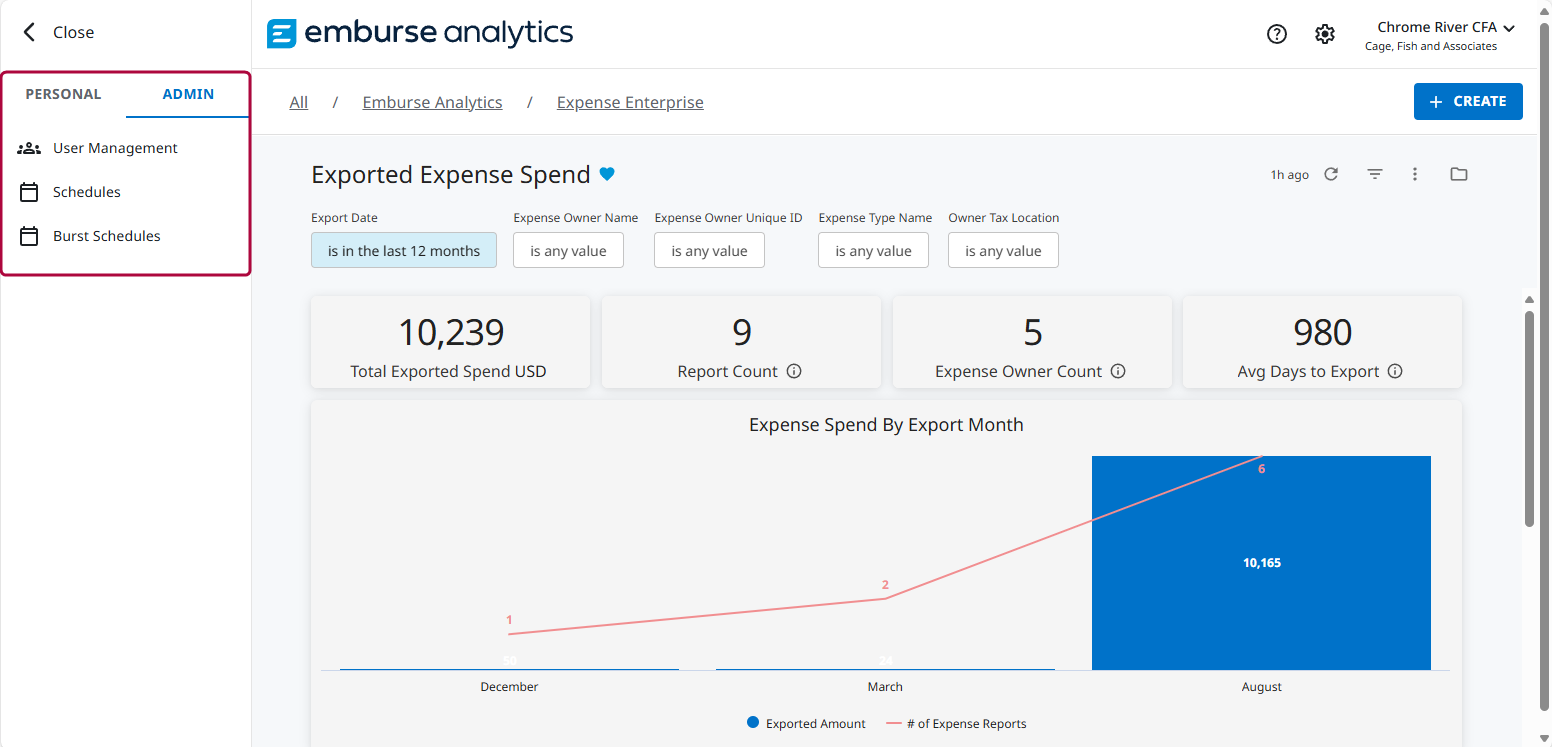Select the ADMIN tab
1552x747 pixels.
click(187, 93)
